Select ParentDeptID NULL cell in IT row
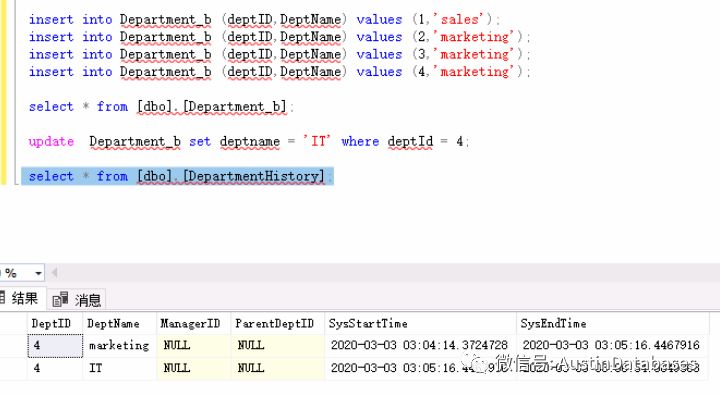 [277, 368]
